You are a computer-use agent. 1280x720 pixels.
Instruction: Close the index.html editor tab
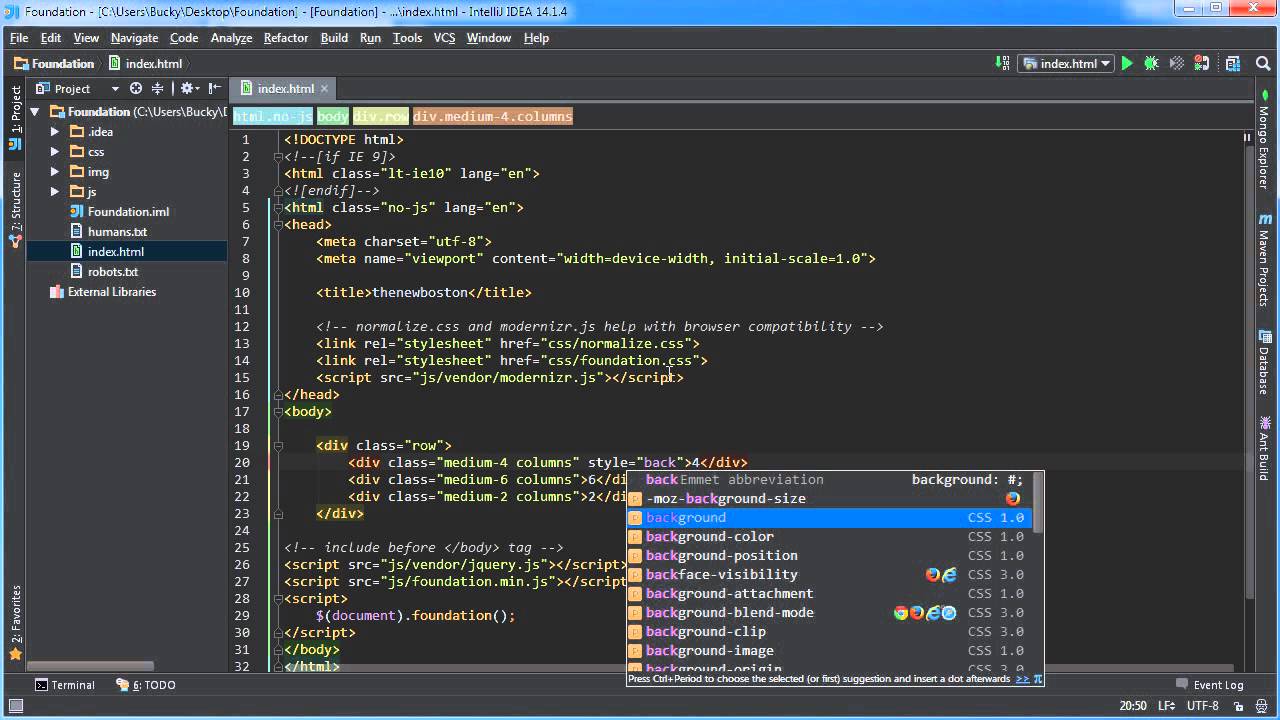tap(324, 89)
